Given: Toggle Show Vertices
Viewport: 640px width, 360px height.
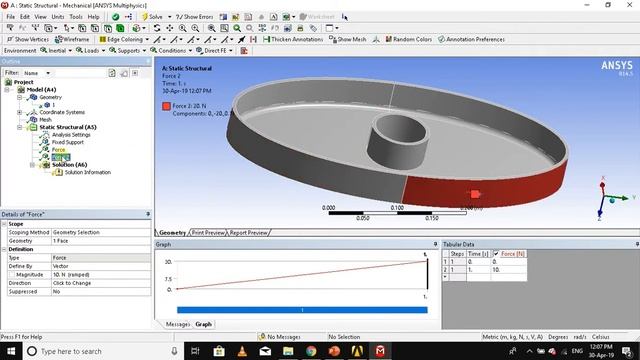Looking at the screenshot, I should pos(28,39).
